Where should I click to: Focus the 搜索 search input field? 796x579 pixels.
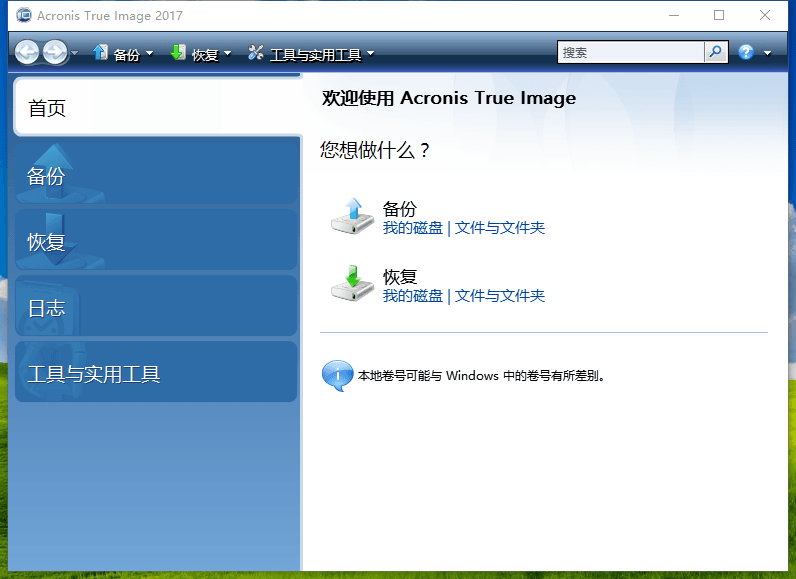(x=631, y=52)
